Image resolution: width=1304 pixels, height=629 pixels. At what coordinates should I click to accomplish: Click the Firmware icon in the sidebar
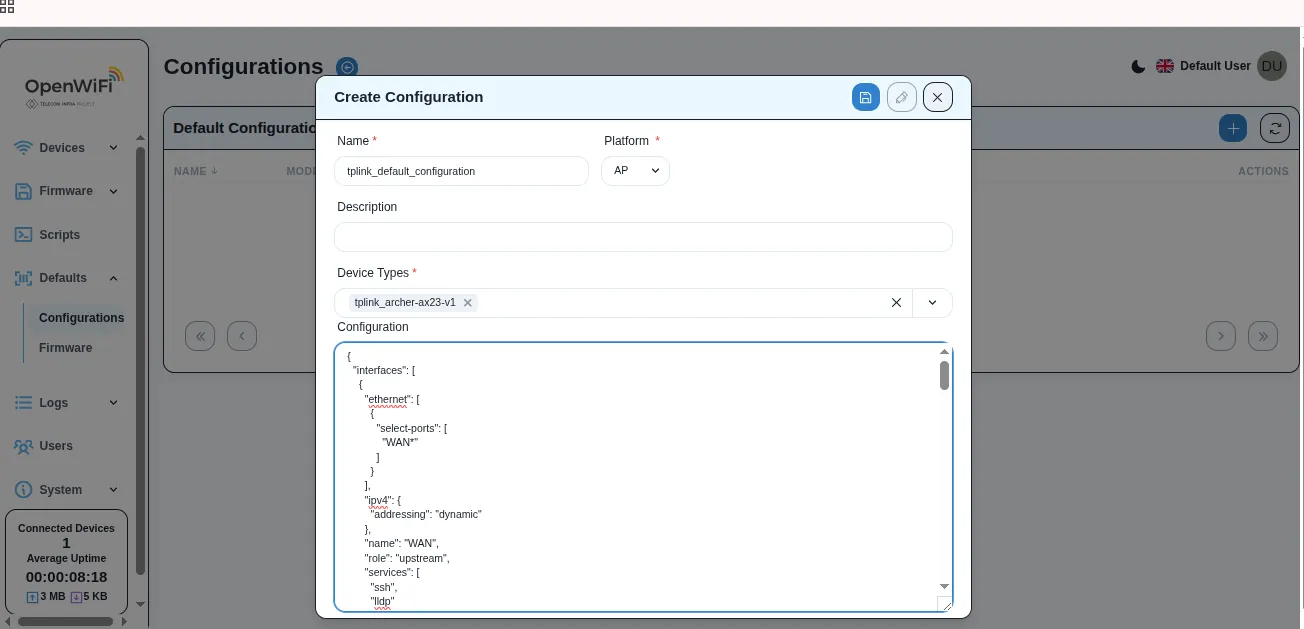(x=24, y=191)
